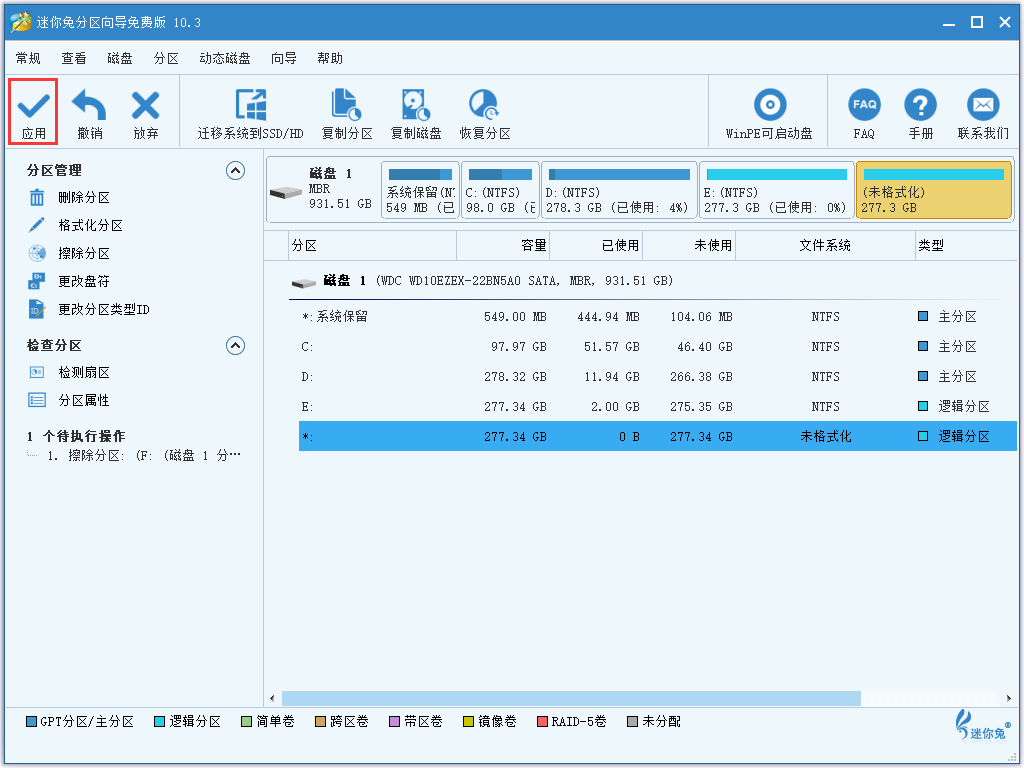Open the 磁盘 menu
Viewport: 1024px width, 768px height.
[120, 59]
